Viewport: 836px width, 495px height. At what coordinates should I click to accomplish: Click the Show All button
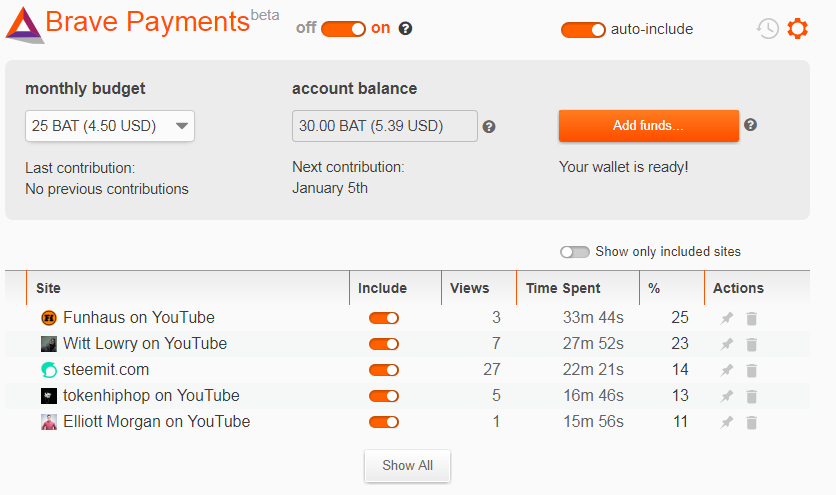tap(407, 466)
